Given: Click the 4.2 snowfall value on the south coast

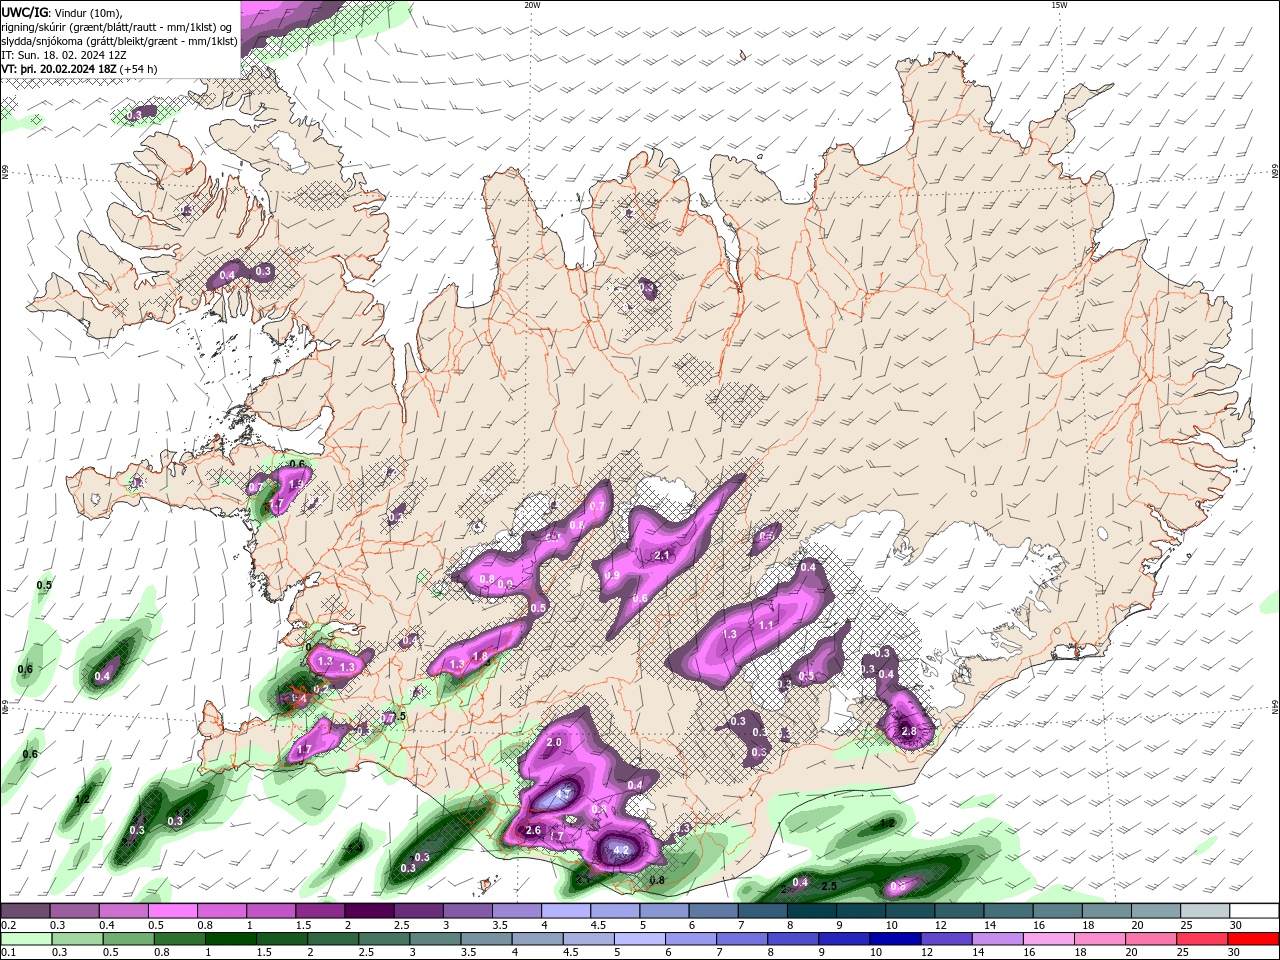Looking at the screenshot, I should pos(620,851).
